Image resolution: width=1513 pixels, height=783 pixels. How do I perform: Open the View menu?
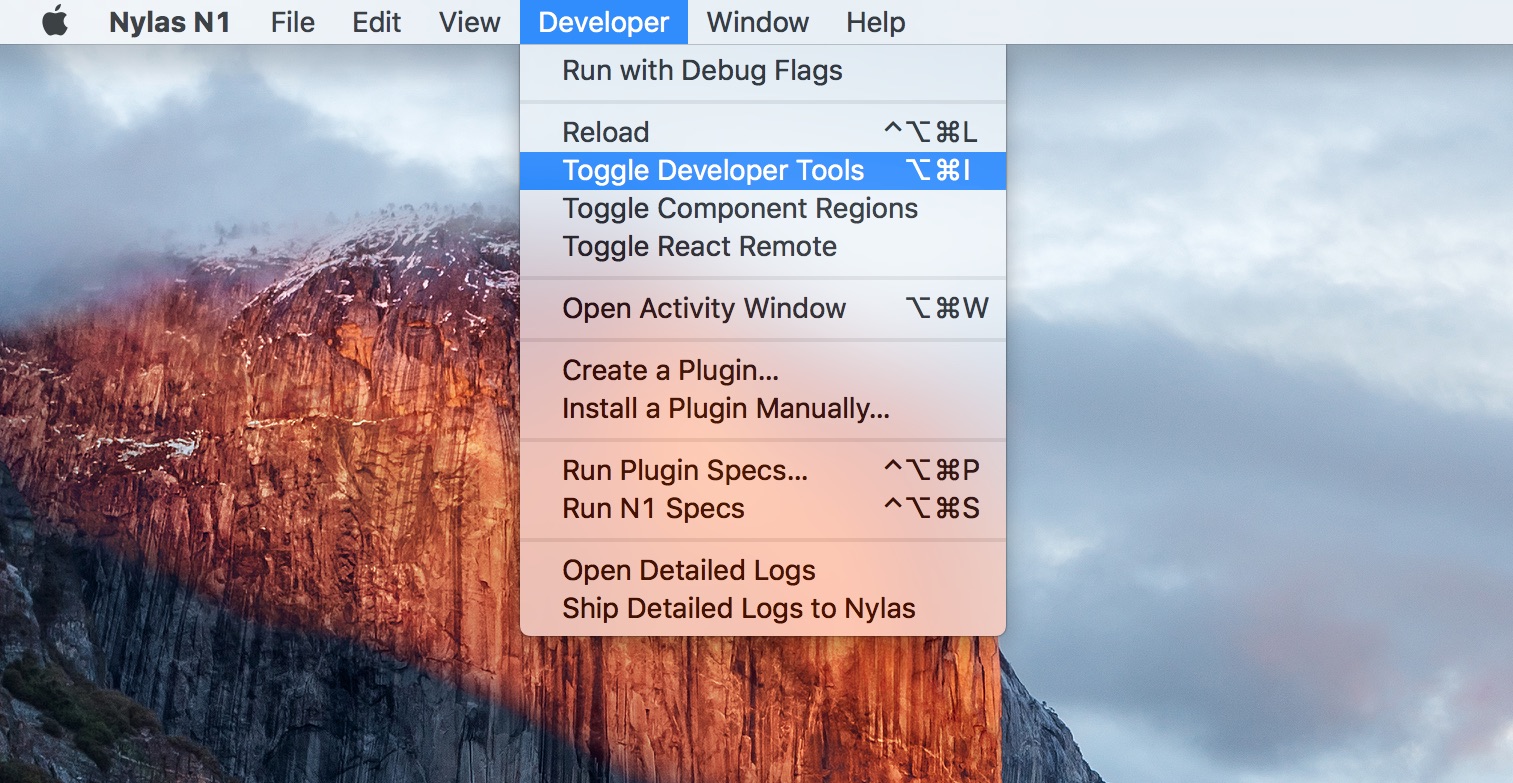coord(470,22)
